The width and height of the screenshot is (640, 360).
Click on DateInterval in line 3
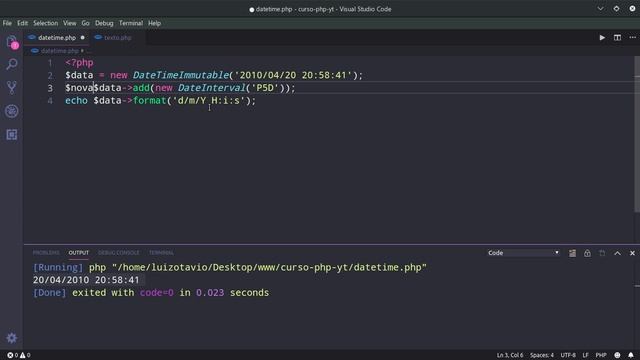212,88
